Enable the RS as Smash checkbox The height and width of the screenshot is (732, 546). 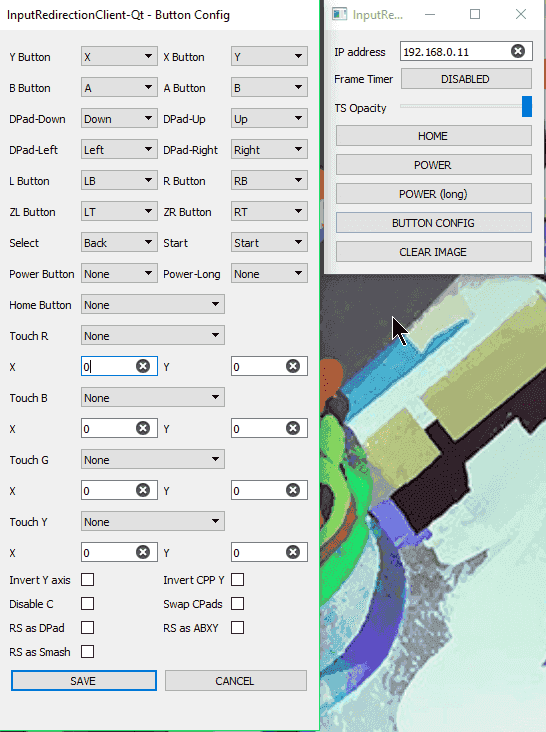tap(87, 652)
